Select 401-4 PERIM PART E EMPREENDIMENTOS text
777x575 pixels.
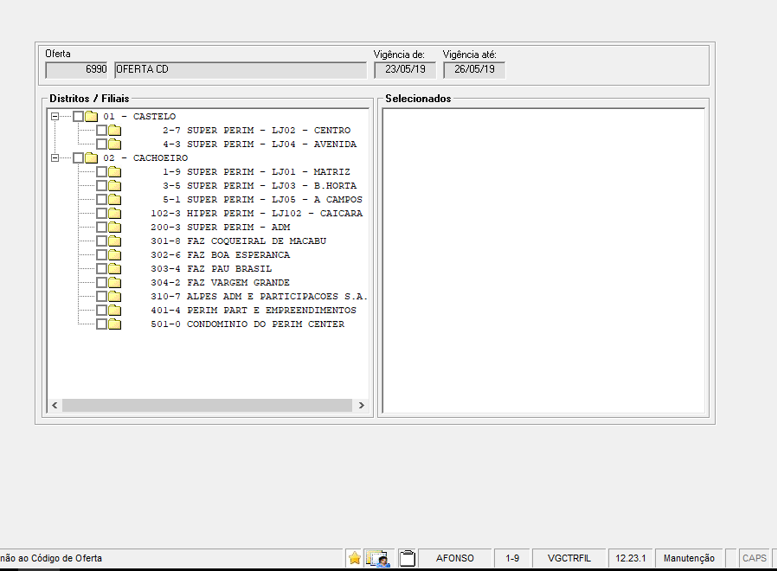tap(253, 311)
